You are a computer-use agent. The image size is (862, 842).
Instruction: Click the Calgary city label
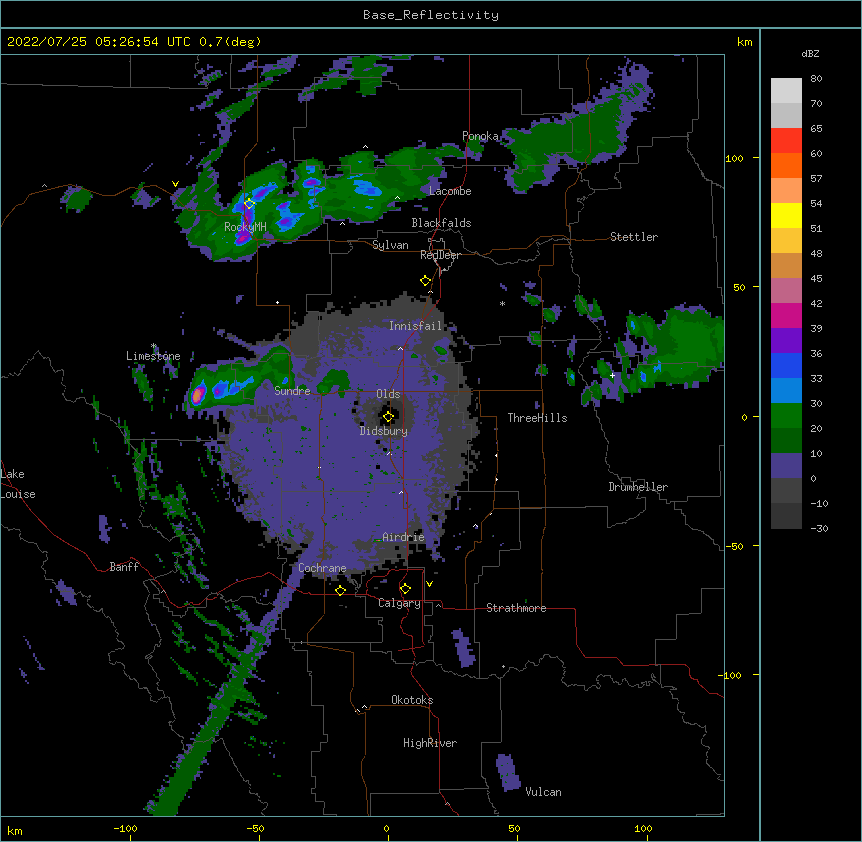(x=399, y=603)
